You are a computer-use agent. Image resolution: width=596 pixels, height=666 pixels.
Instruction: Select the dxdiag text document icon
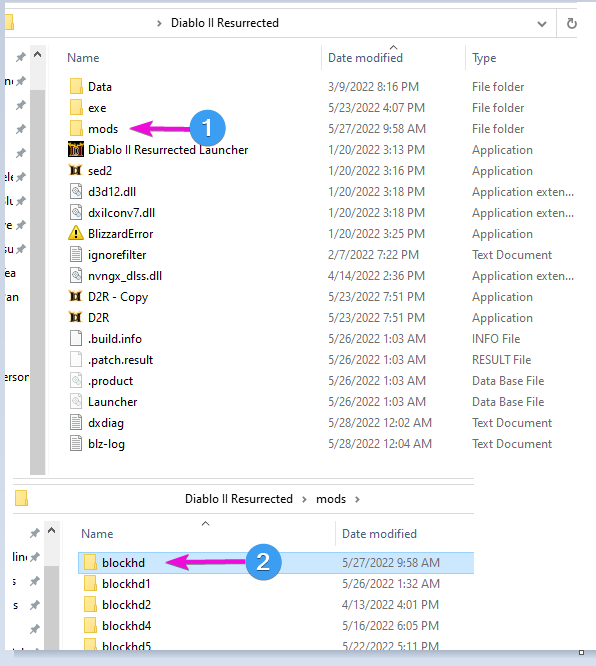click(76, 422)
